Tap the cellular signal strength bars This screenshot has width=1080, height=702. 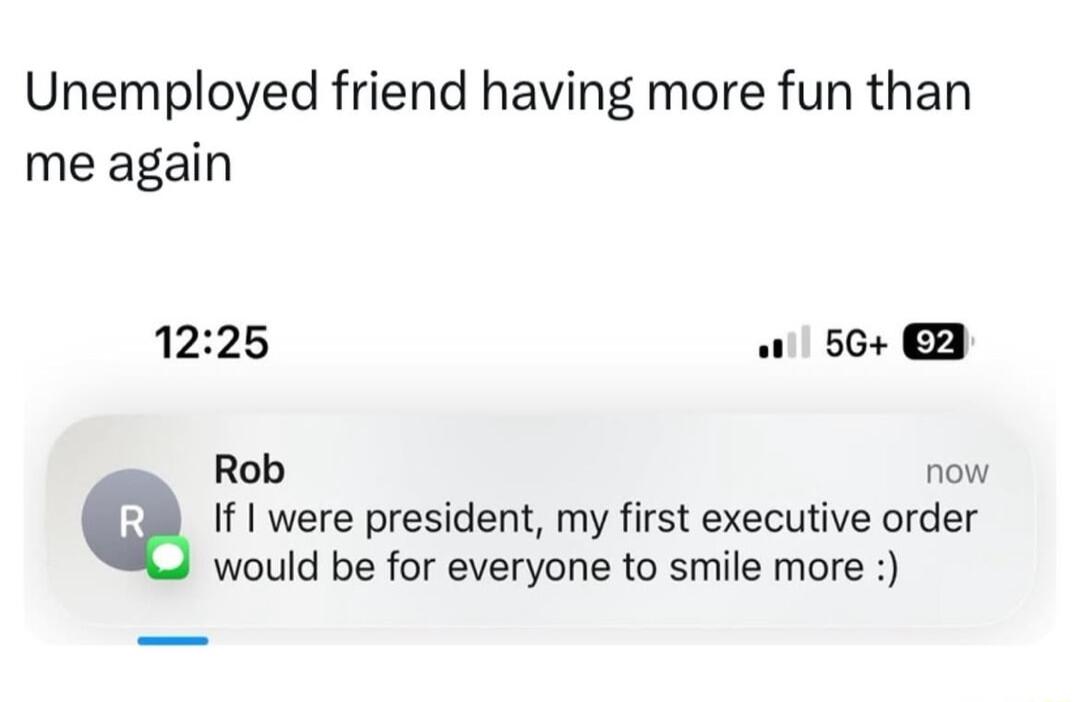tap(783, 343)
